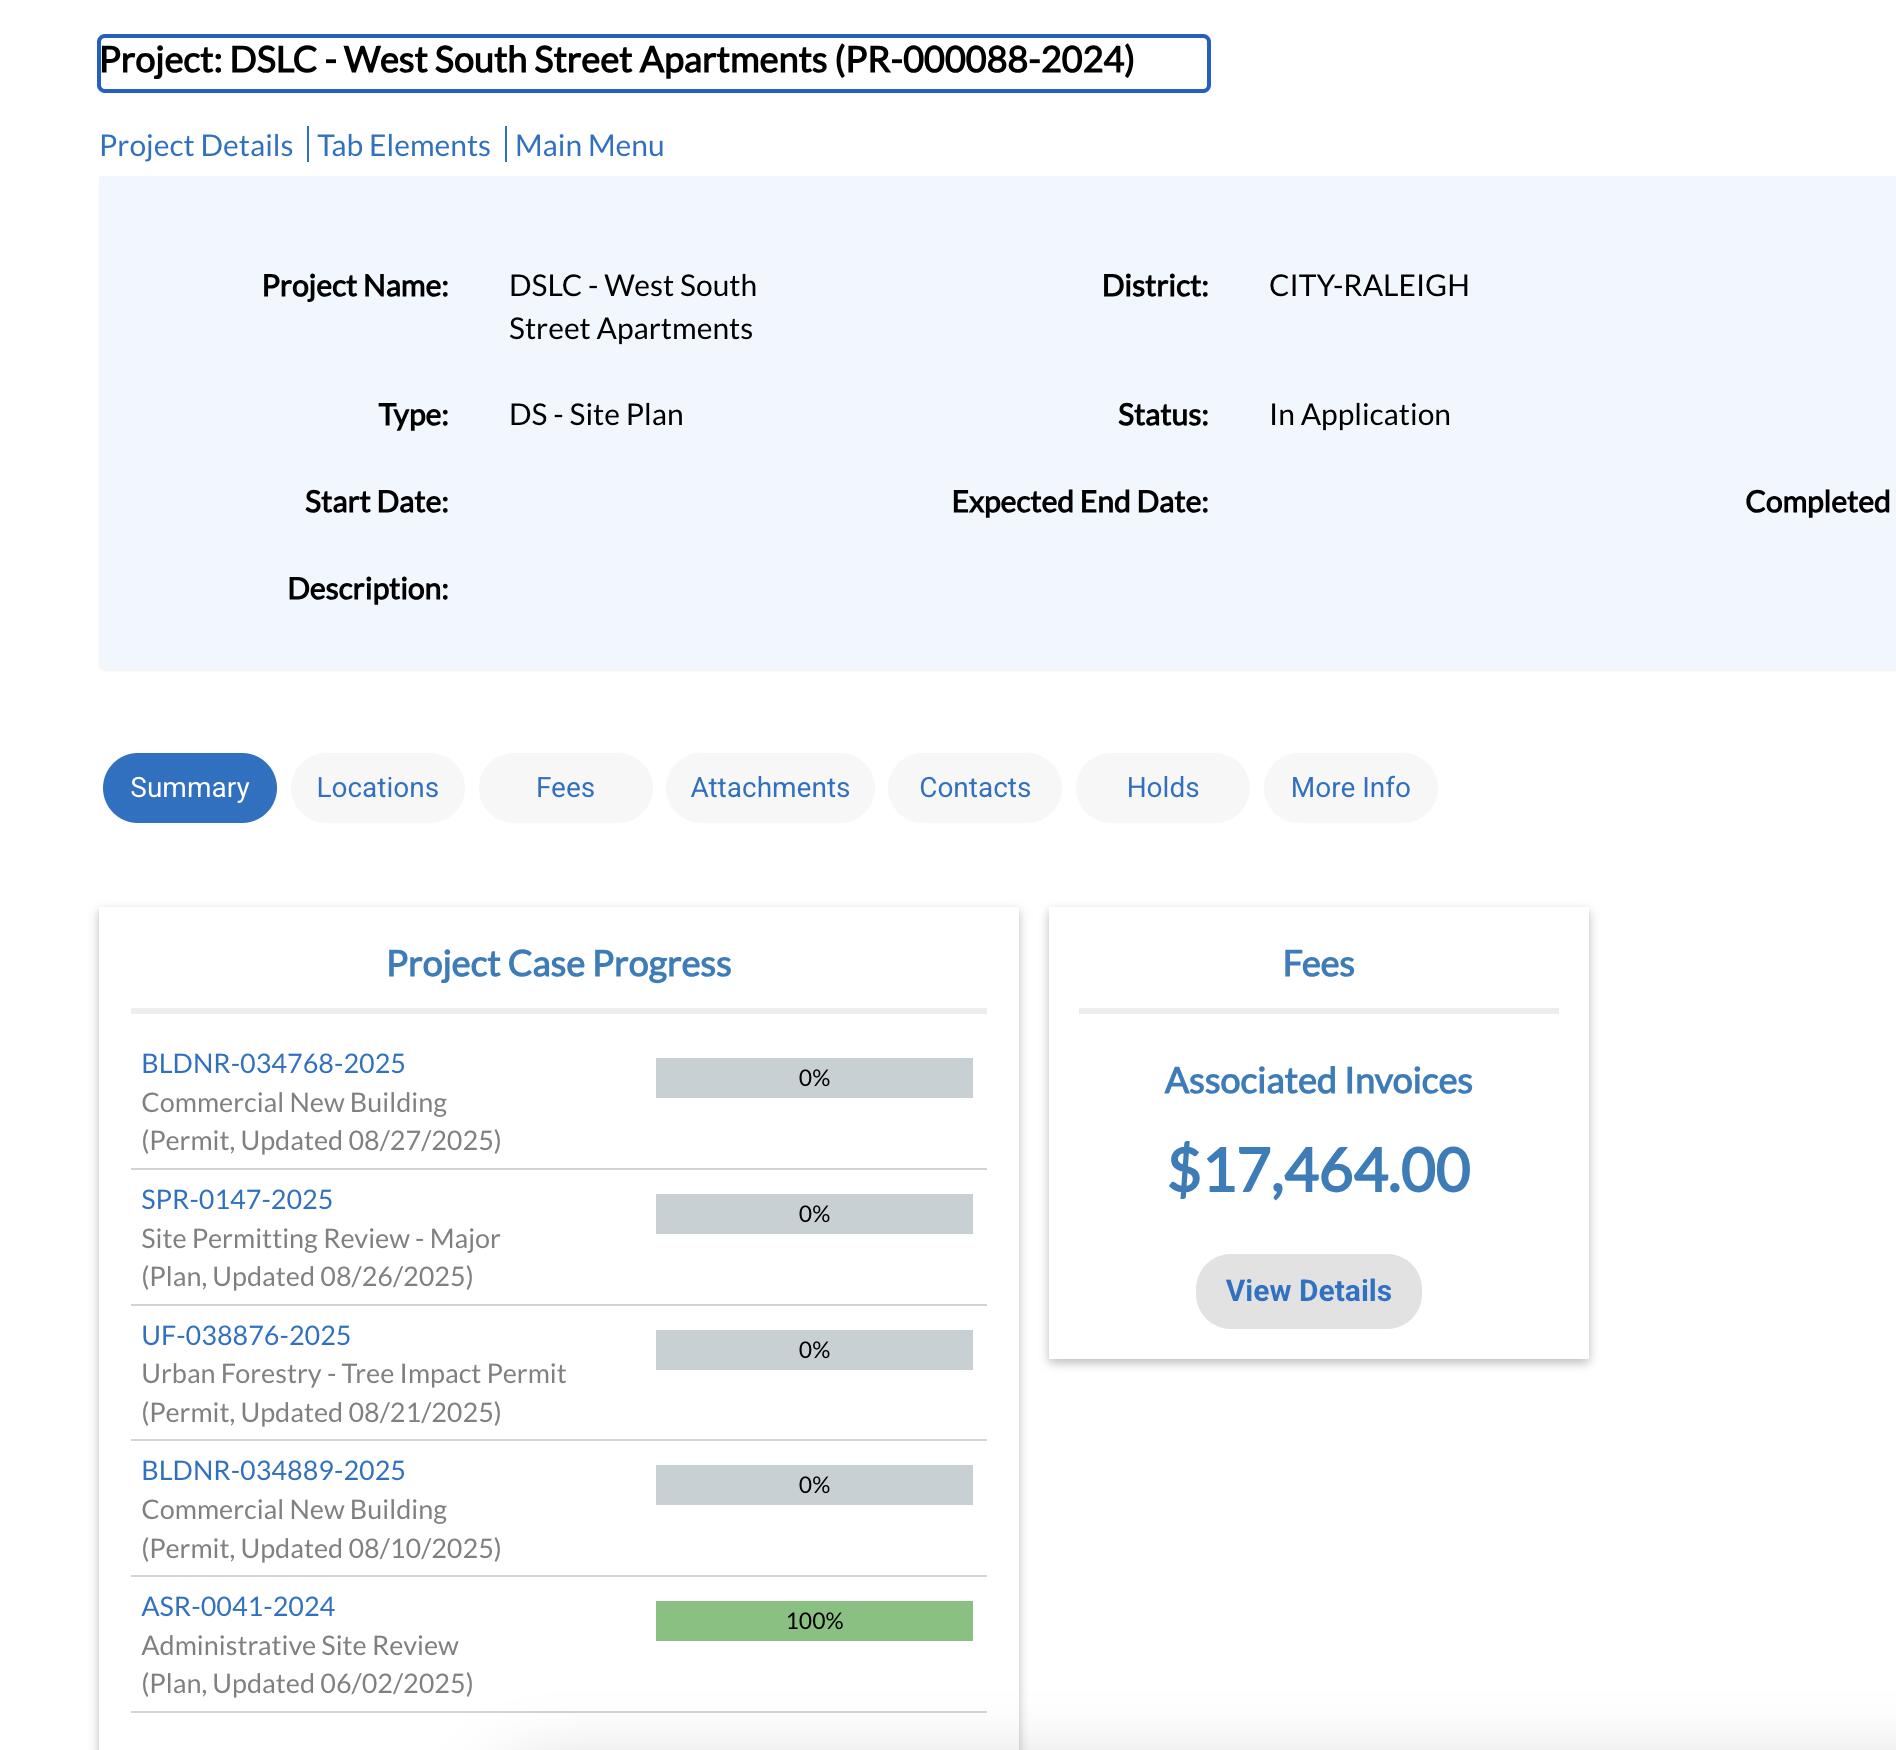The width and height of the screenshot is (1896, 1750).
Task: Go to Main Menu link
Action: [589, 146]
